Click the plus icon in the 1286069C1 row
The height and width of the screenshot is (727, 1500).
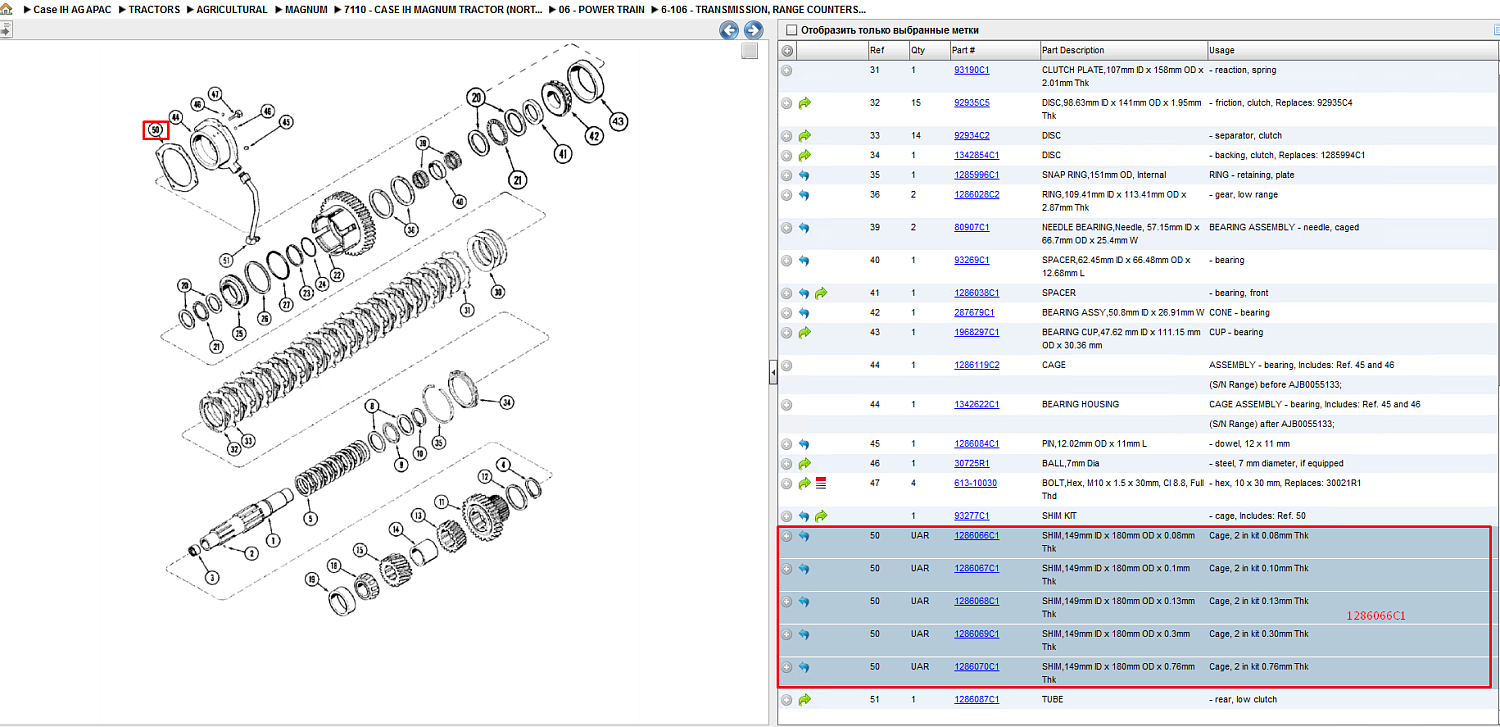pos(787,635)
